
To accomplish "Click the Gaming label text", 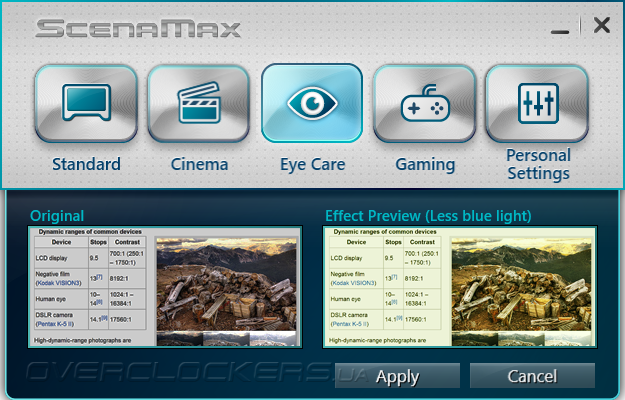I will (425, 165).
